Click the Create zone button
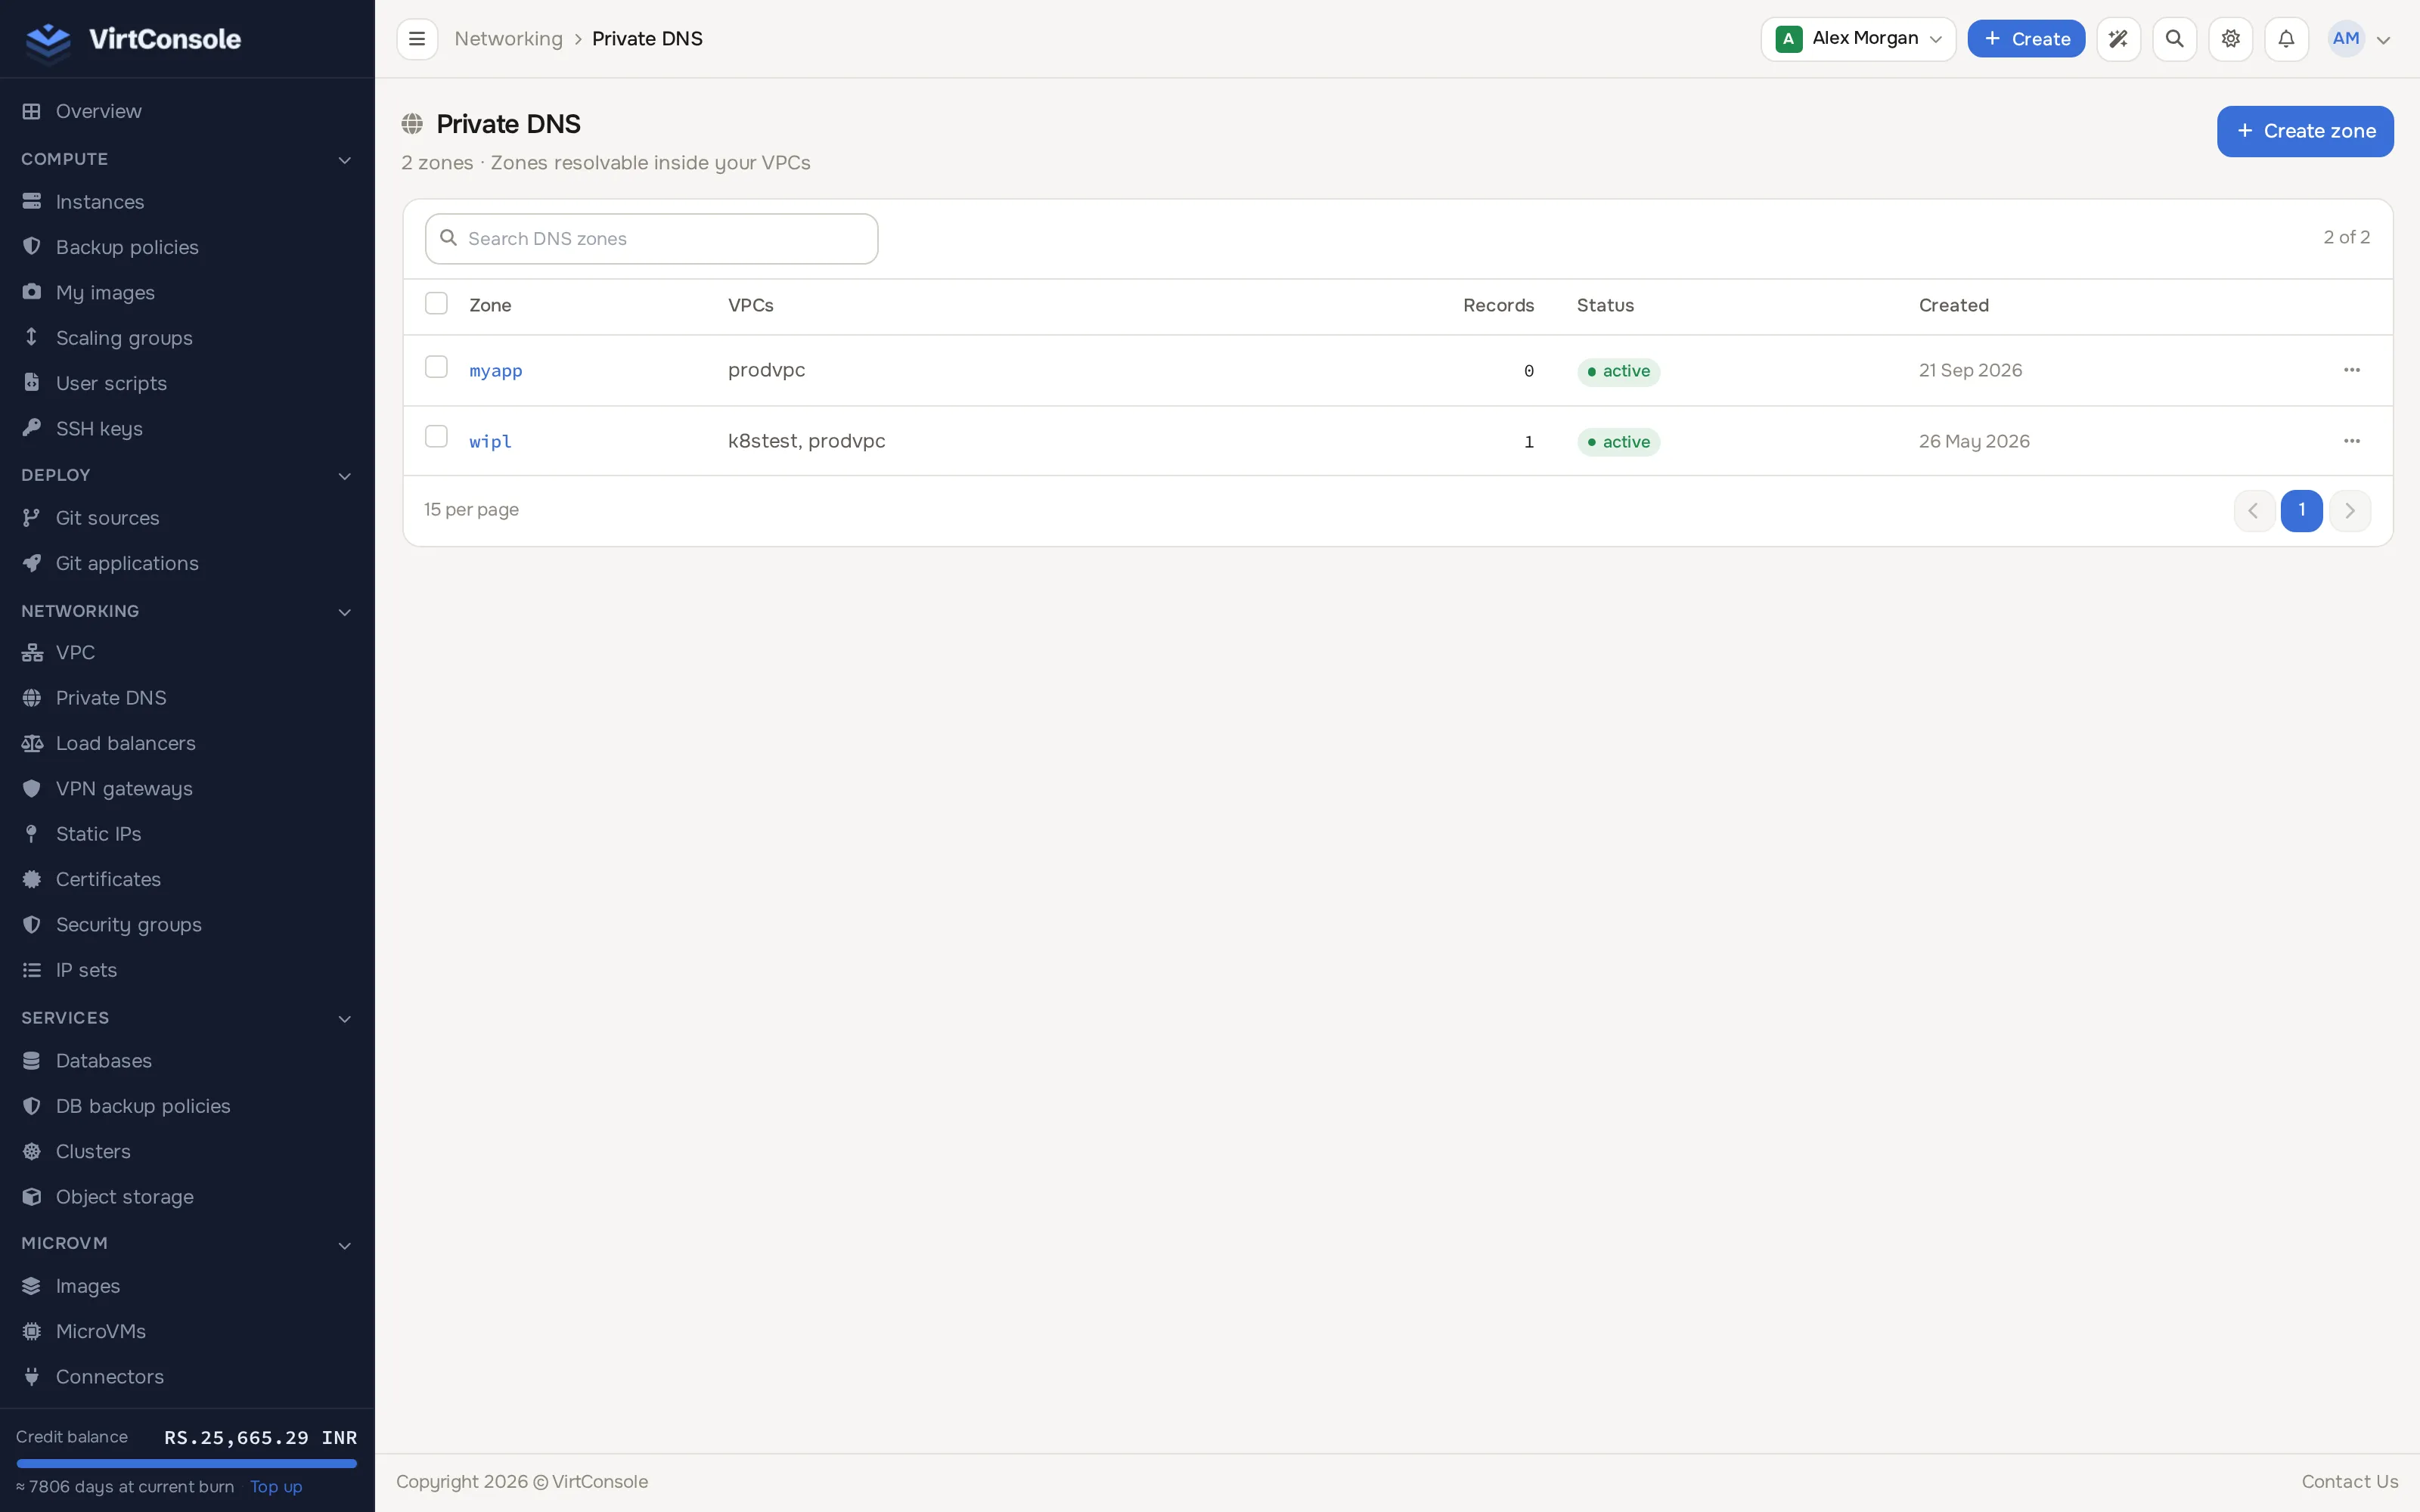Screen dimensions: 2420x1512 coord(2305,131)
